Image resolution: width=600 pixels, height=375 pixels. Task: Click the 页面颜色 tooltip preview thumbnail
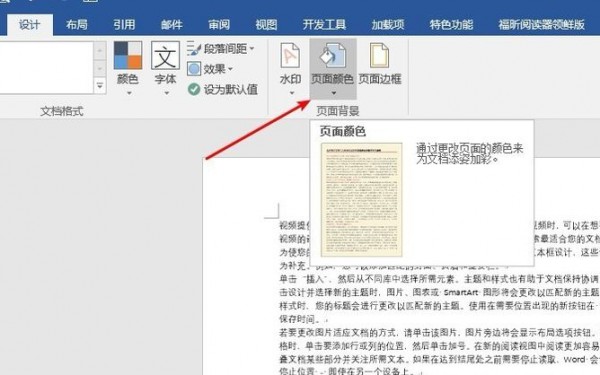click(x=362, y=199)
